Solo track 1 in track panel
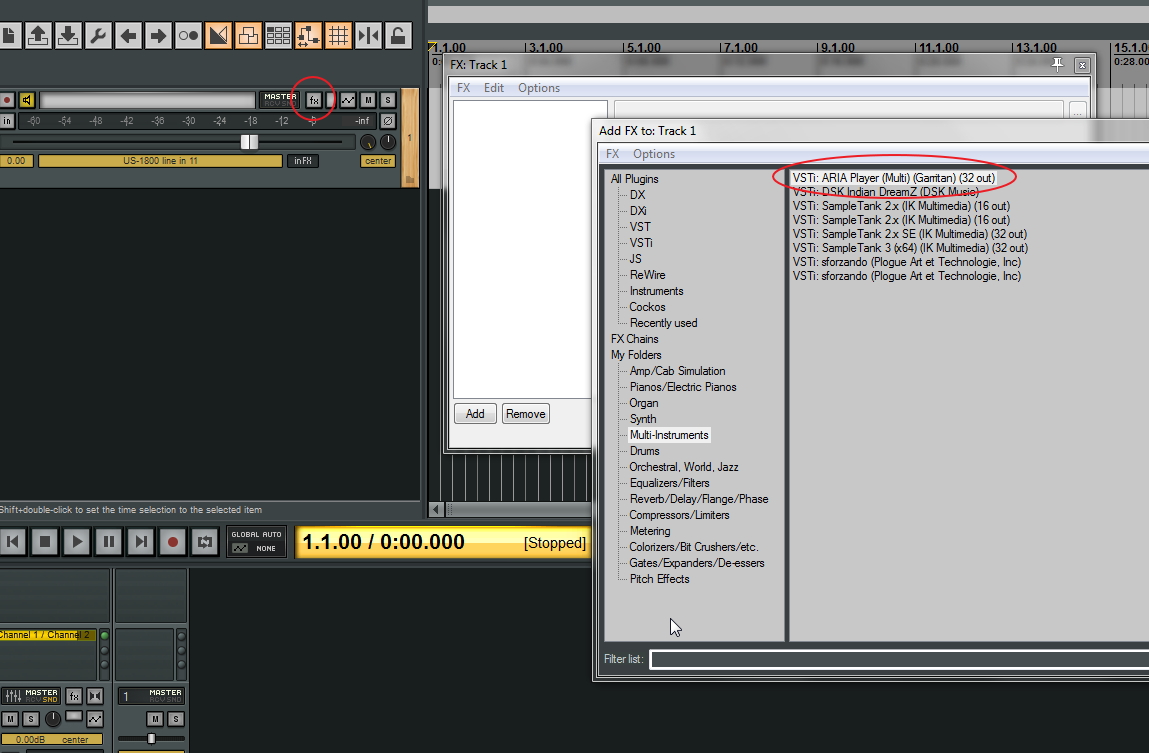The image size is (1149, 753). [388, 100]
